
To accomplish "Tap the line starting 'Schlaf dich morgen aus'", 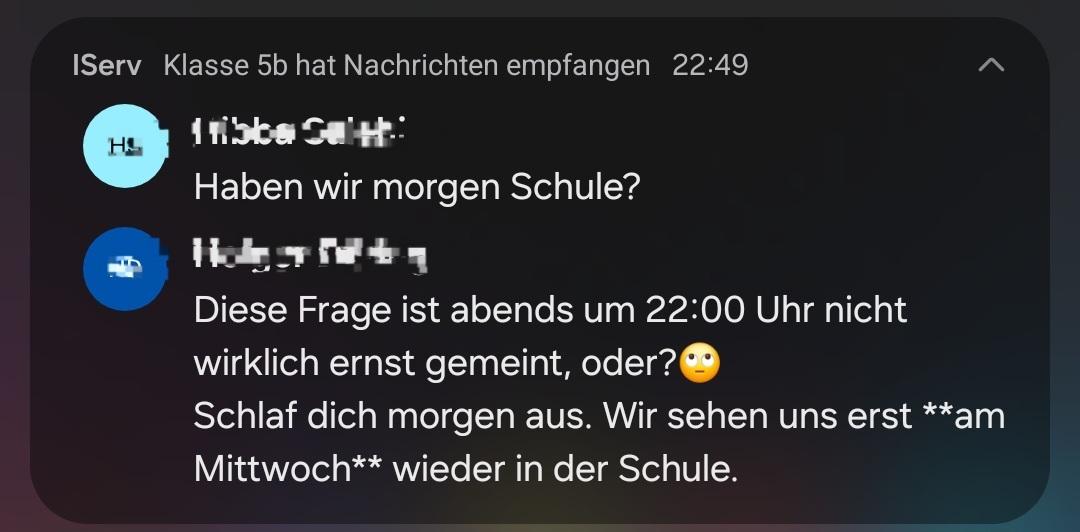I will (599, 417).
